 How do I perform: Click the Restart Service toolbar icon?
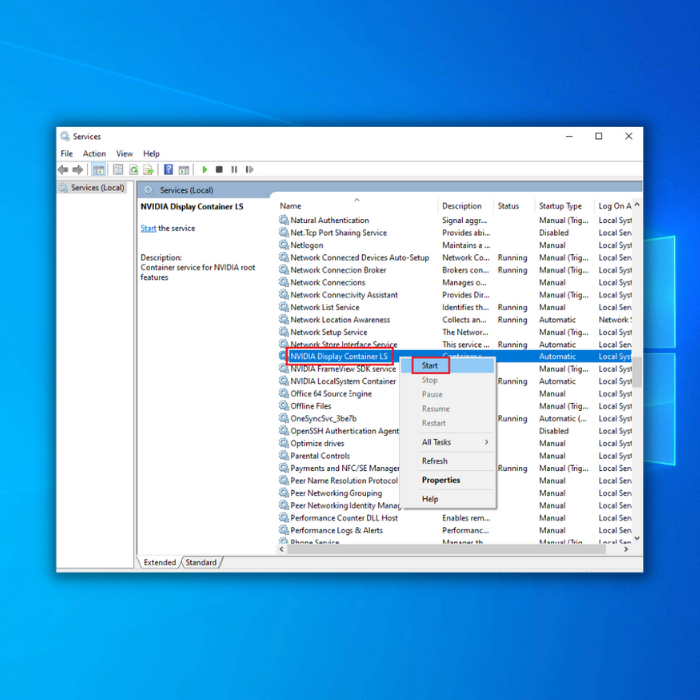(x=250, y=170)
